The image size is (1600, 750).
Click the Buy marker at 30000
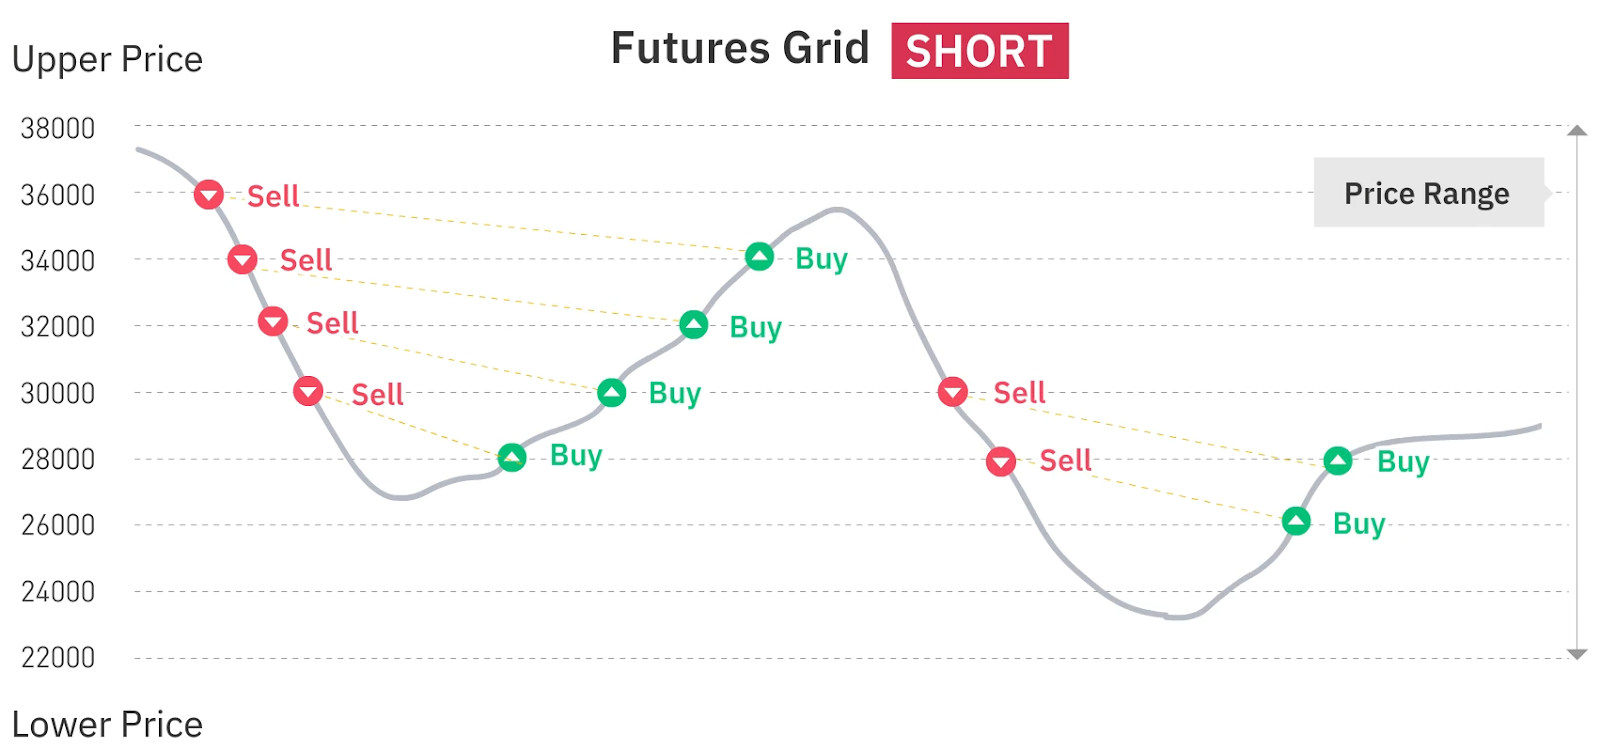pyautogui.click(x=612, y=393)
